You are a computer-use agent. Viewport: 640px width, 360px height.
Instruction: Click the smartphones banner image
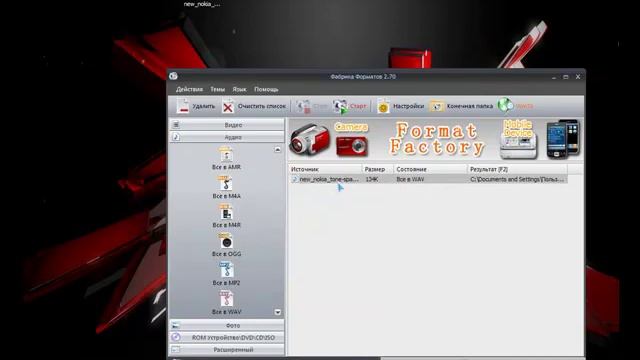(x=563, y=139)
